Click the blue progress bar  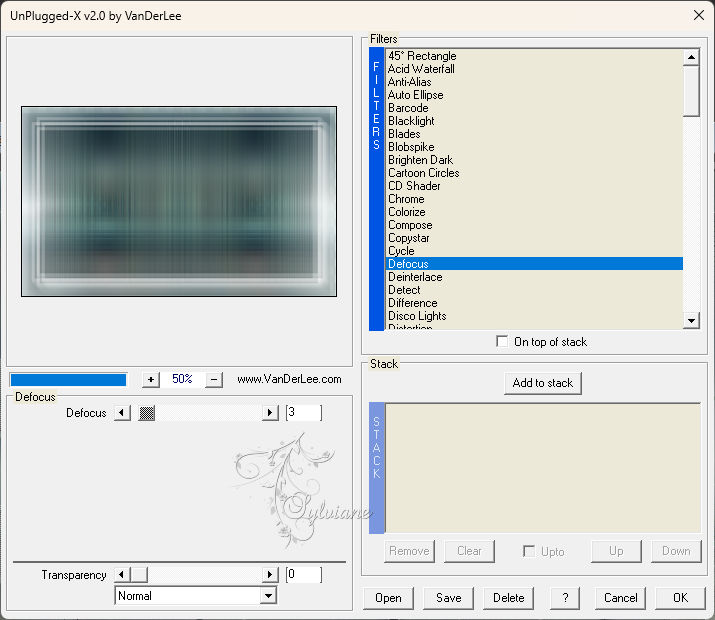coord(68,380)
